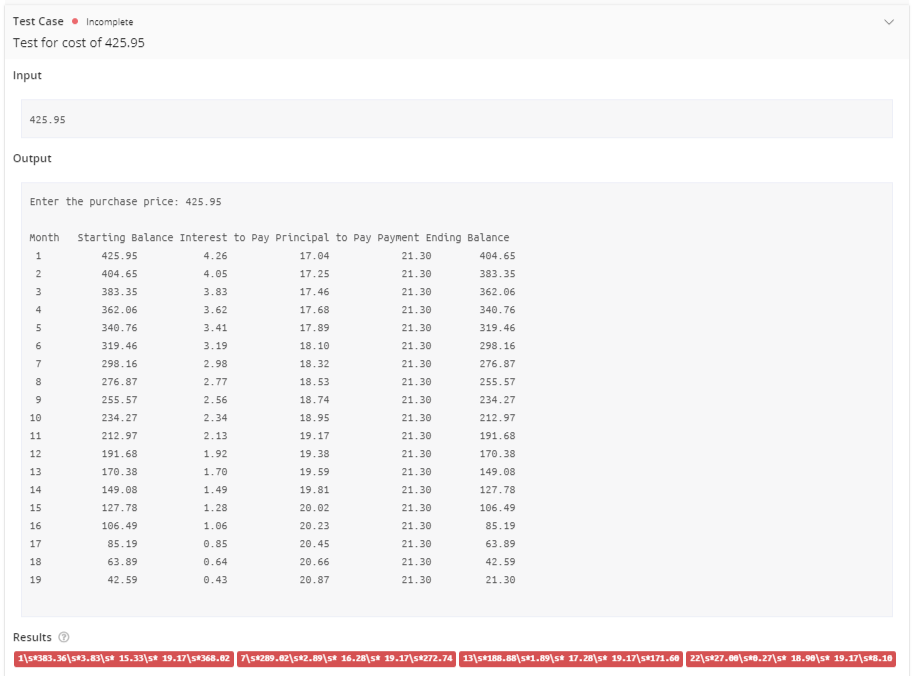Select the Month 1 row in the table

(x=270, y=255)
